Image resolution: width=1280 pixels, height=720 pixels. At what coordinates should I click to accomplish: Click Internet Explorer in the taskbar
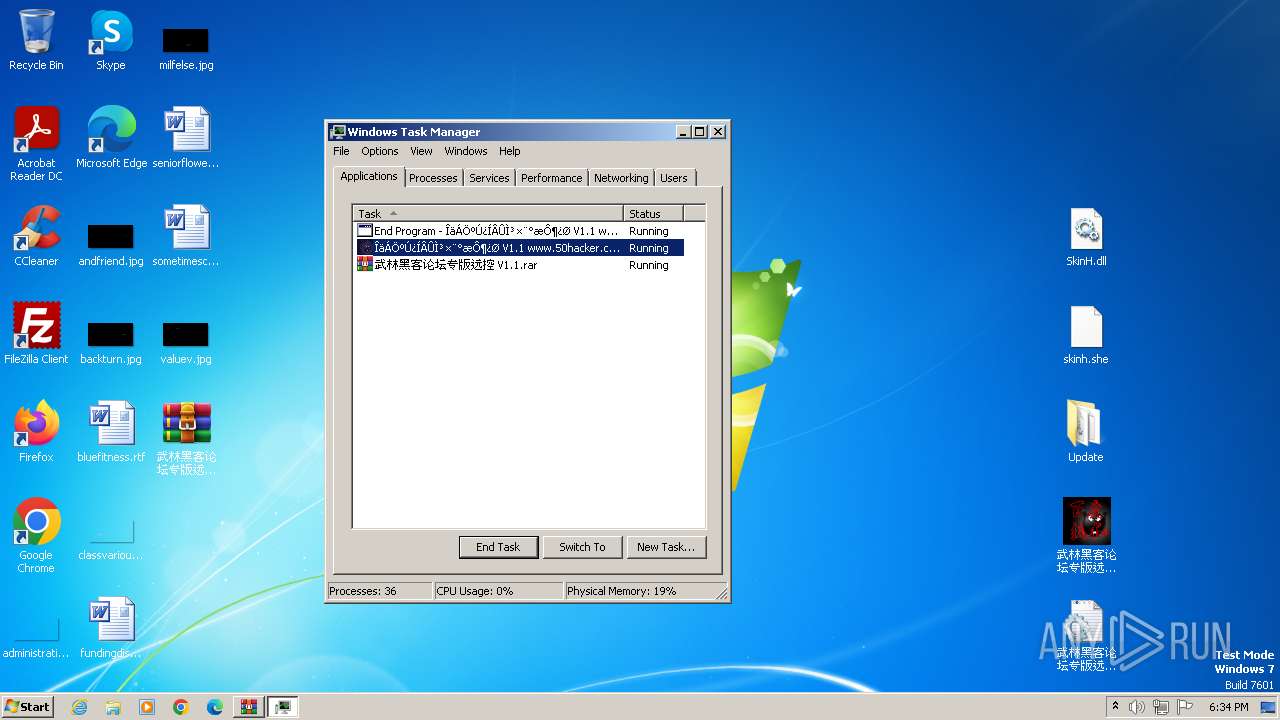(79, 707)
